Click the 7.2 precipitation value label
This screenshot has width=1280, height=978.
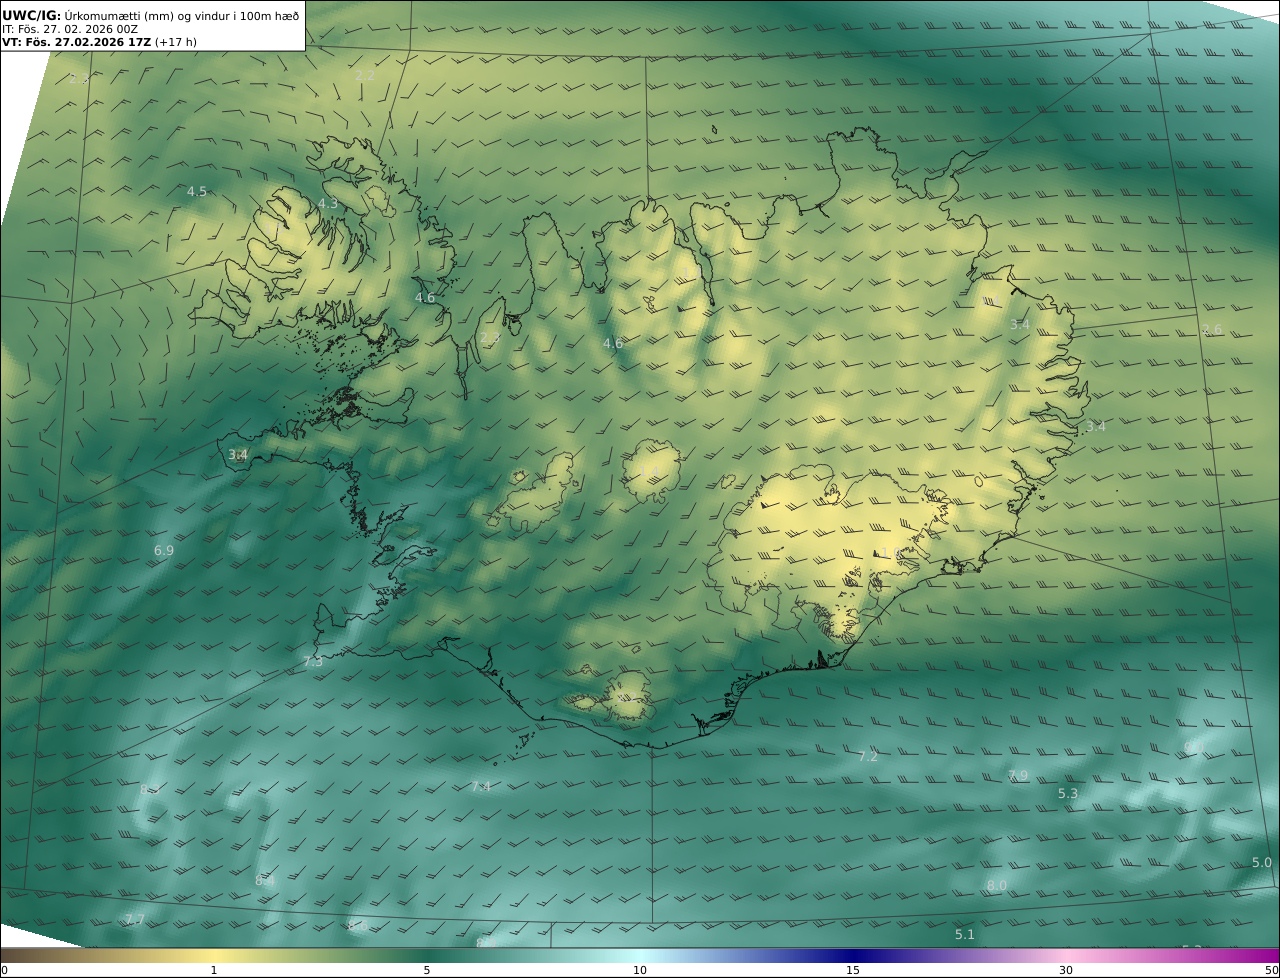tap(868, 756)
